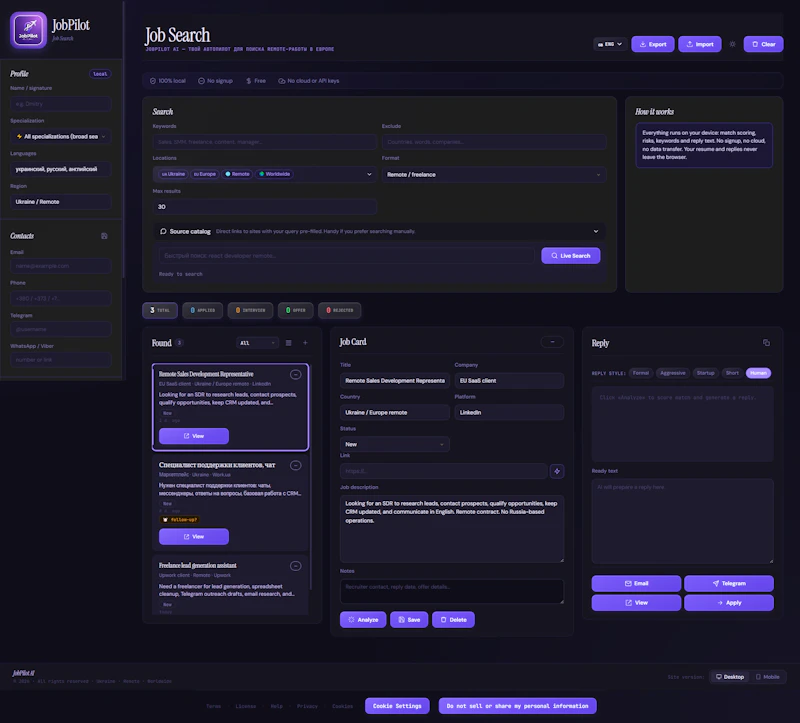Expand the Locations dropdown arrow

369,174
